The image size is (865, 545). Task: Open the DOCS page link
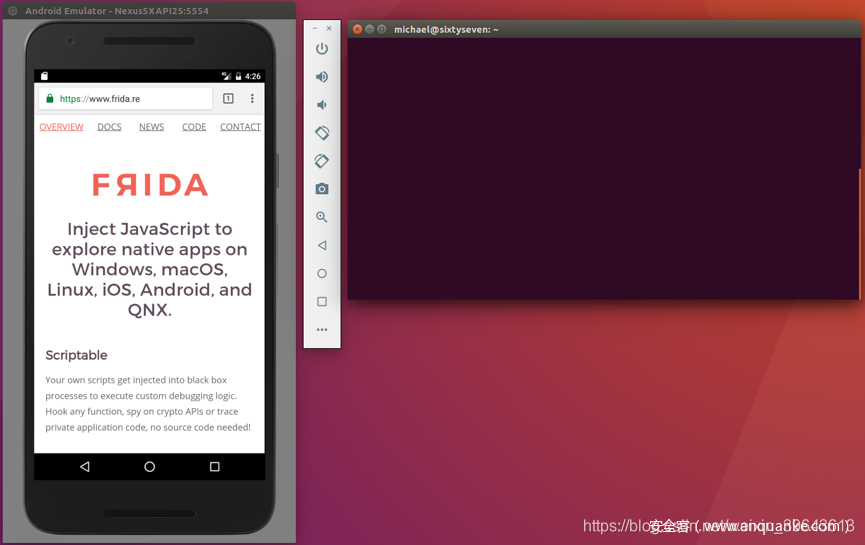coord(109,127)
